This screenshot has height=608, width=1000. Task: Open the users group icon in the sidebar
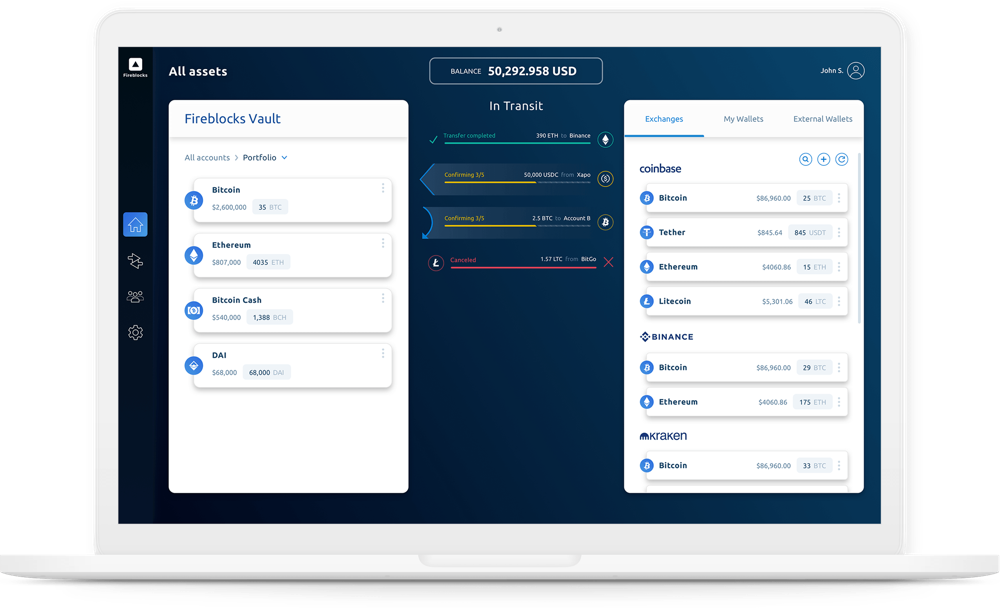point(135,297)
